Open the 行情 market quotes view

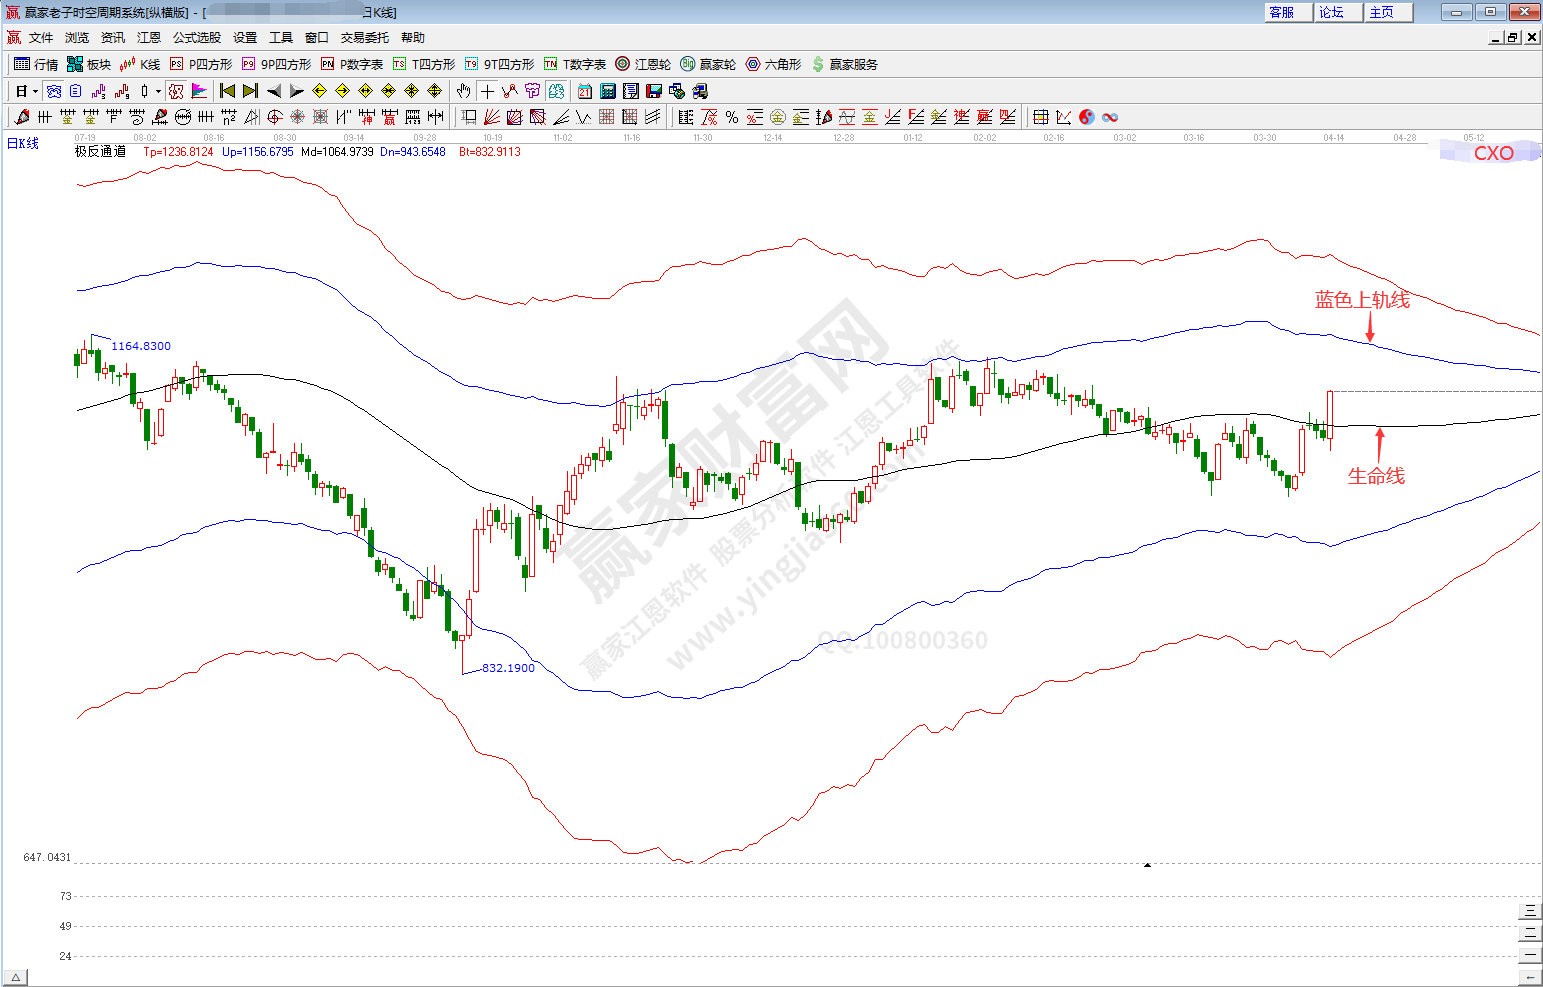36,64
